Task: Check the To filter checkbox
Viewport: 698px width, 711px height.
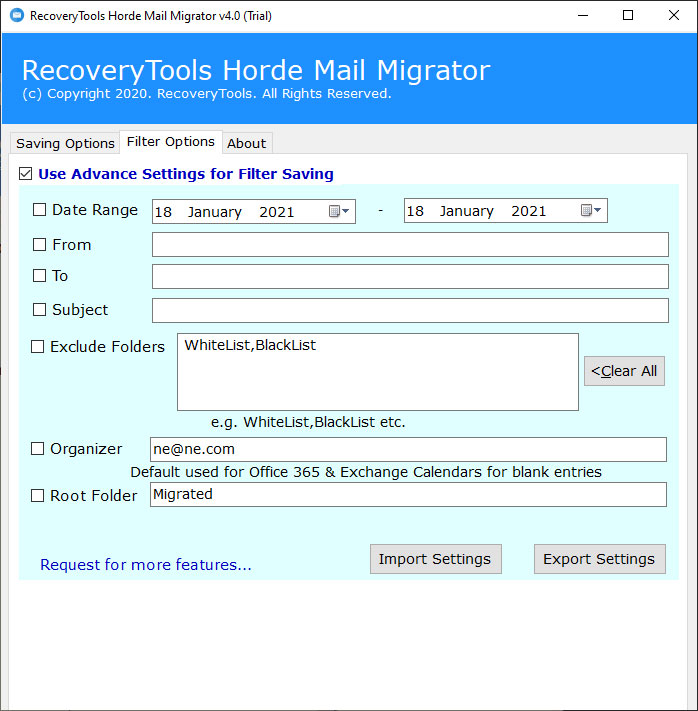Action: click(39, 275)
